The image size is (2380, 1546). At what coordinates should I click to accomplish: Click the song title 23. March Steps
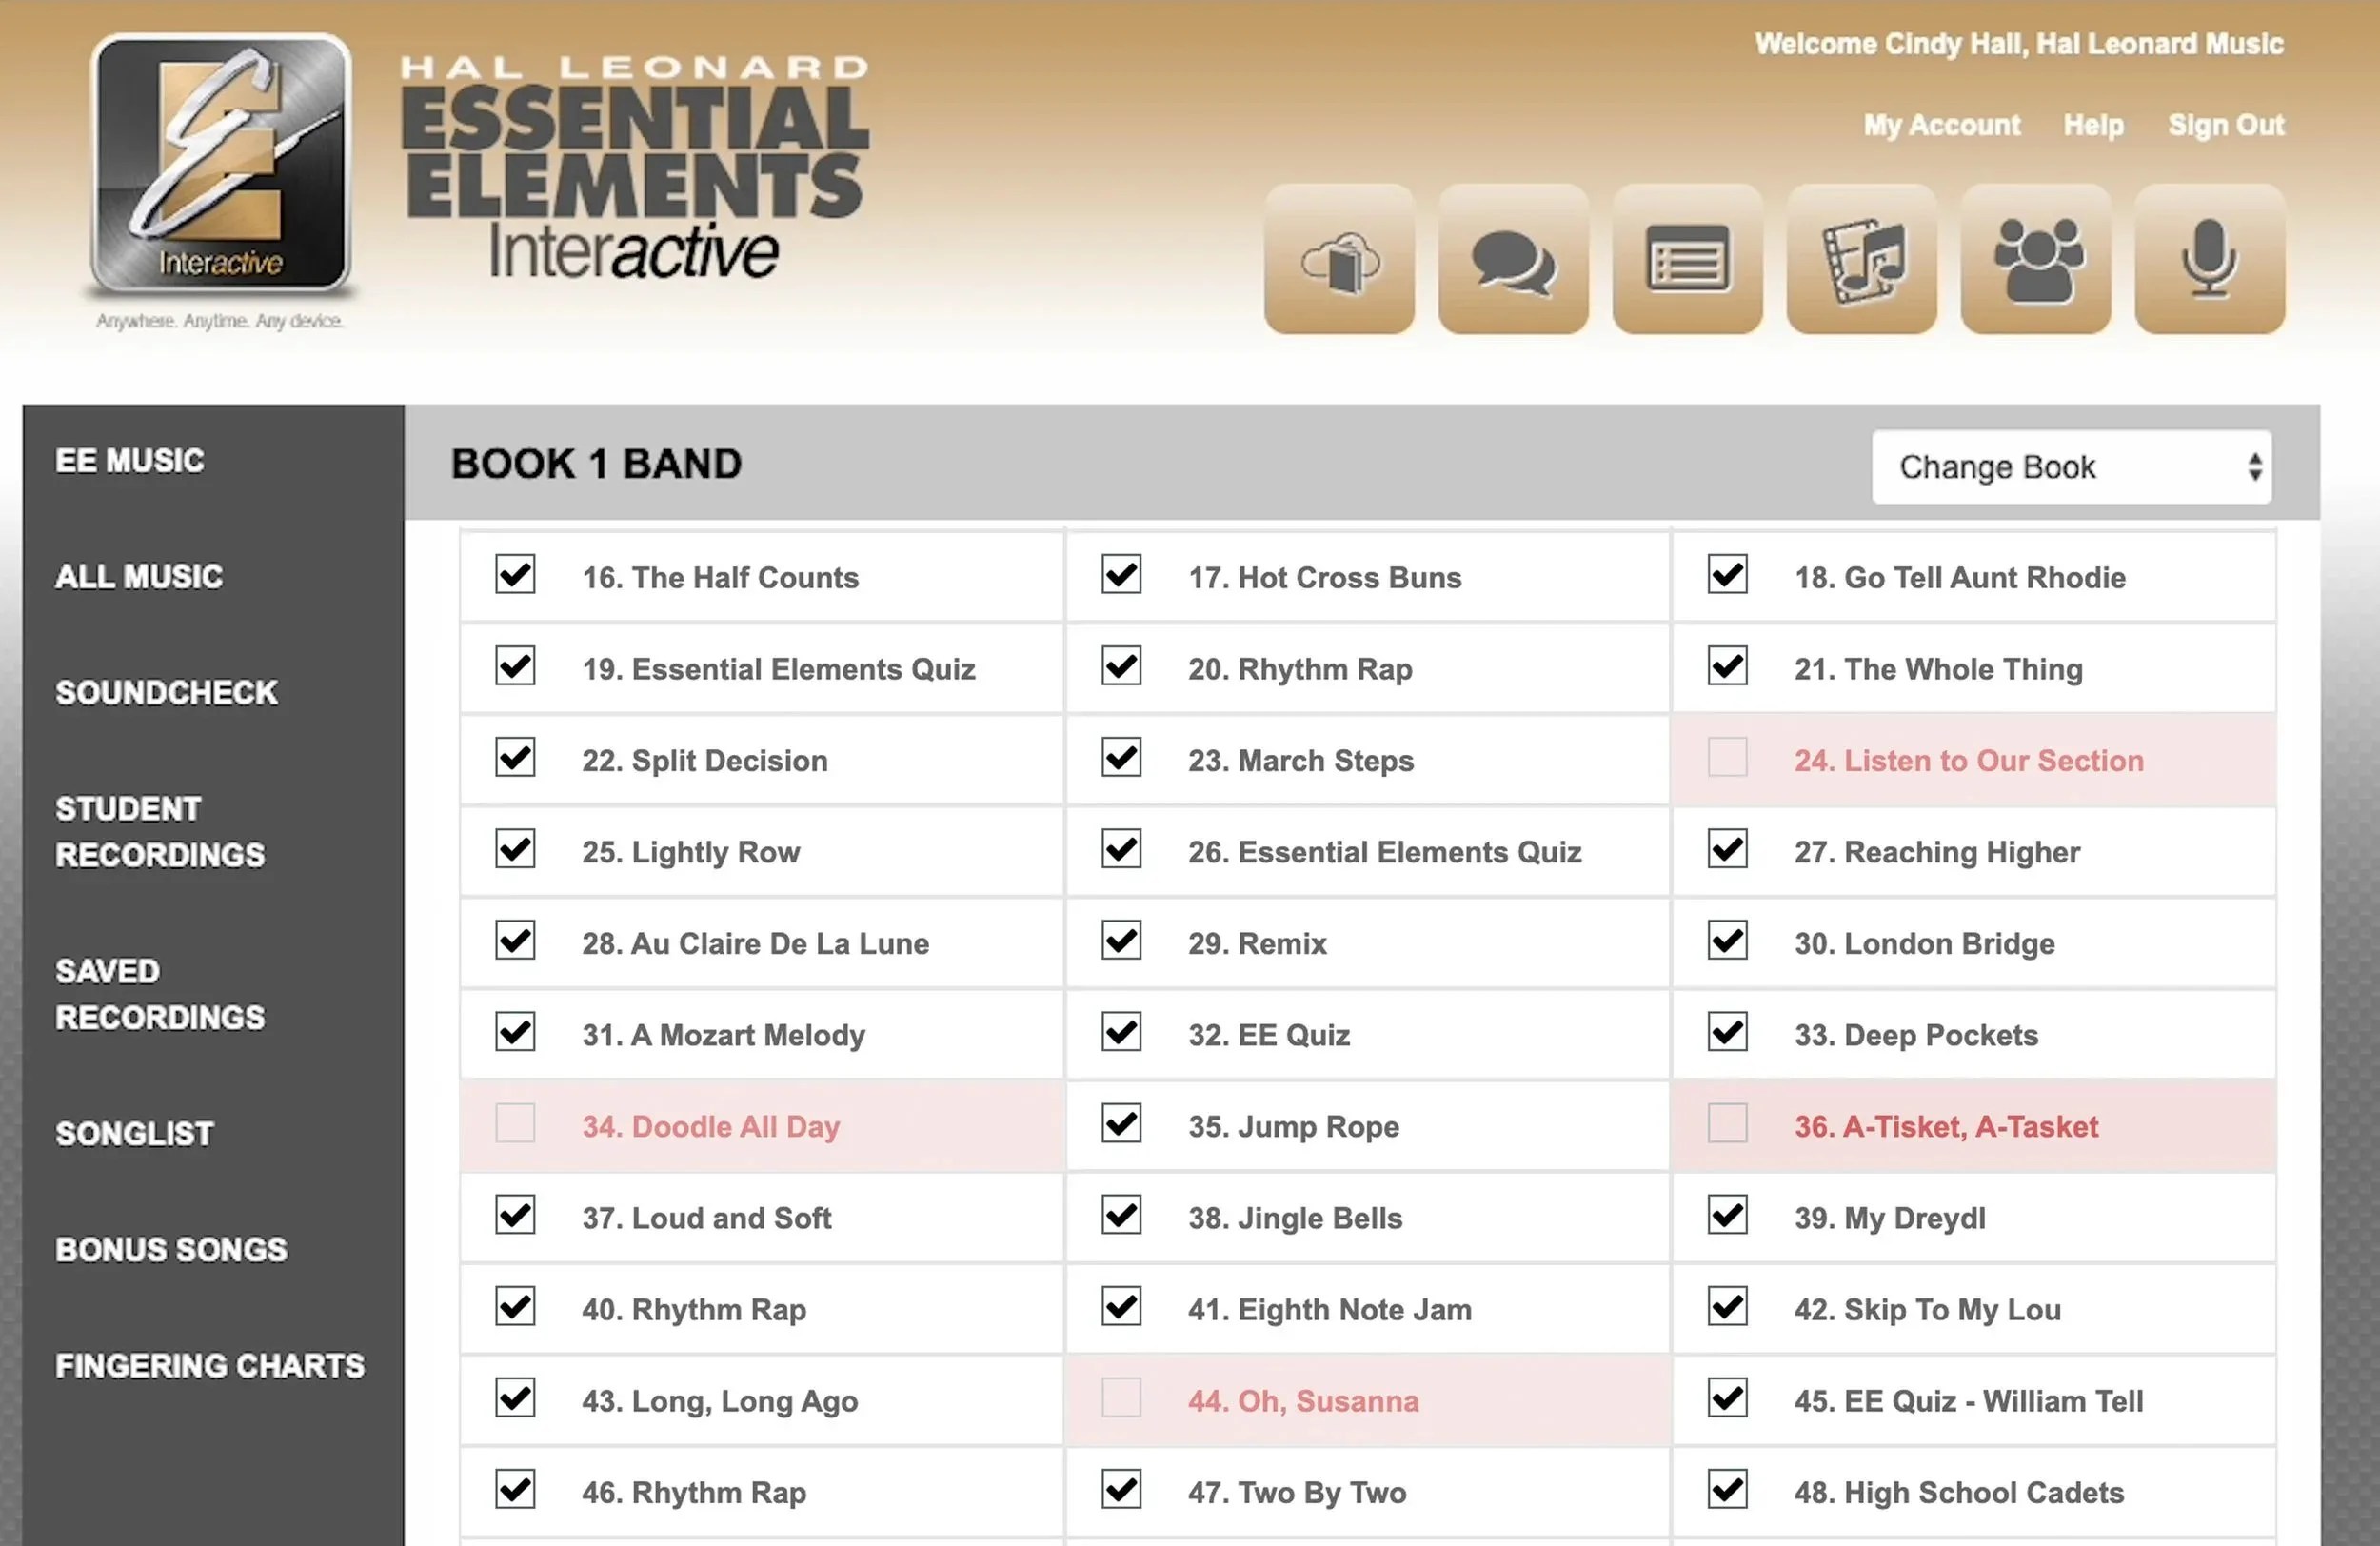[x=1301, y=761]
